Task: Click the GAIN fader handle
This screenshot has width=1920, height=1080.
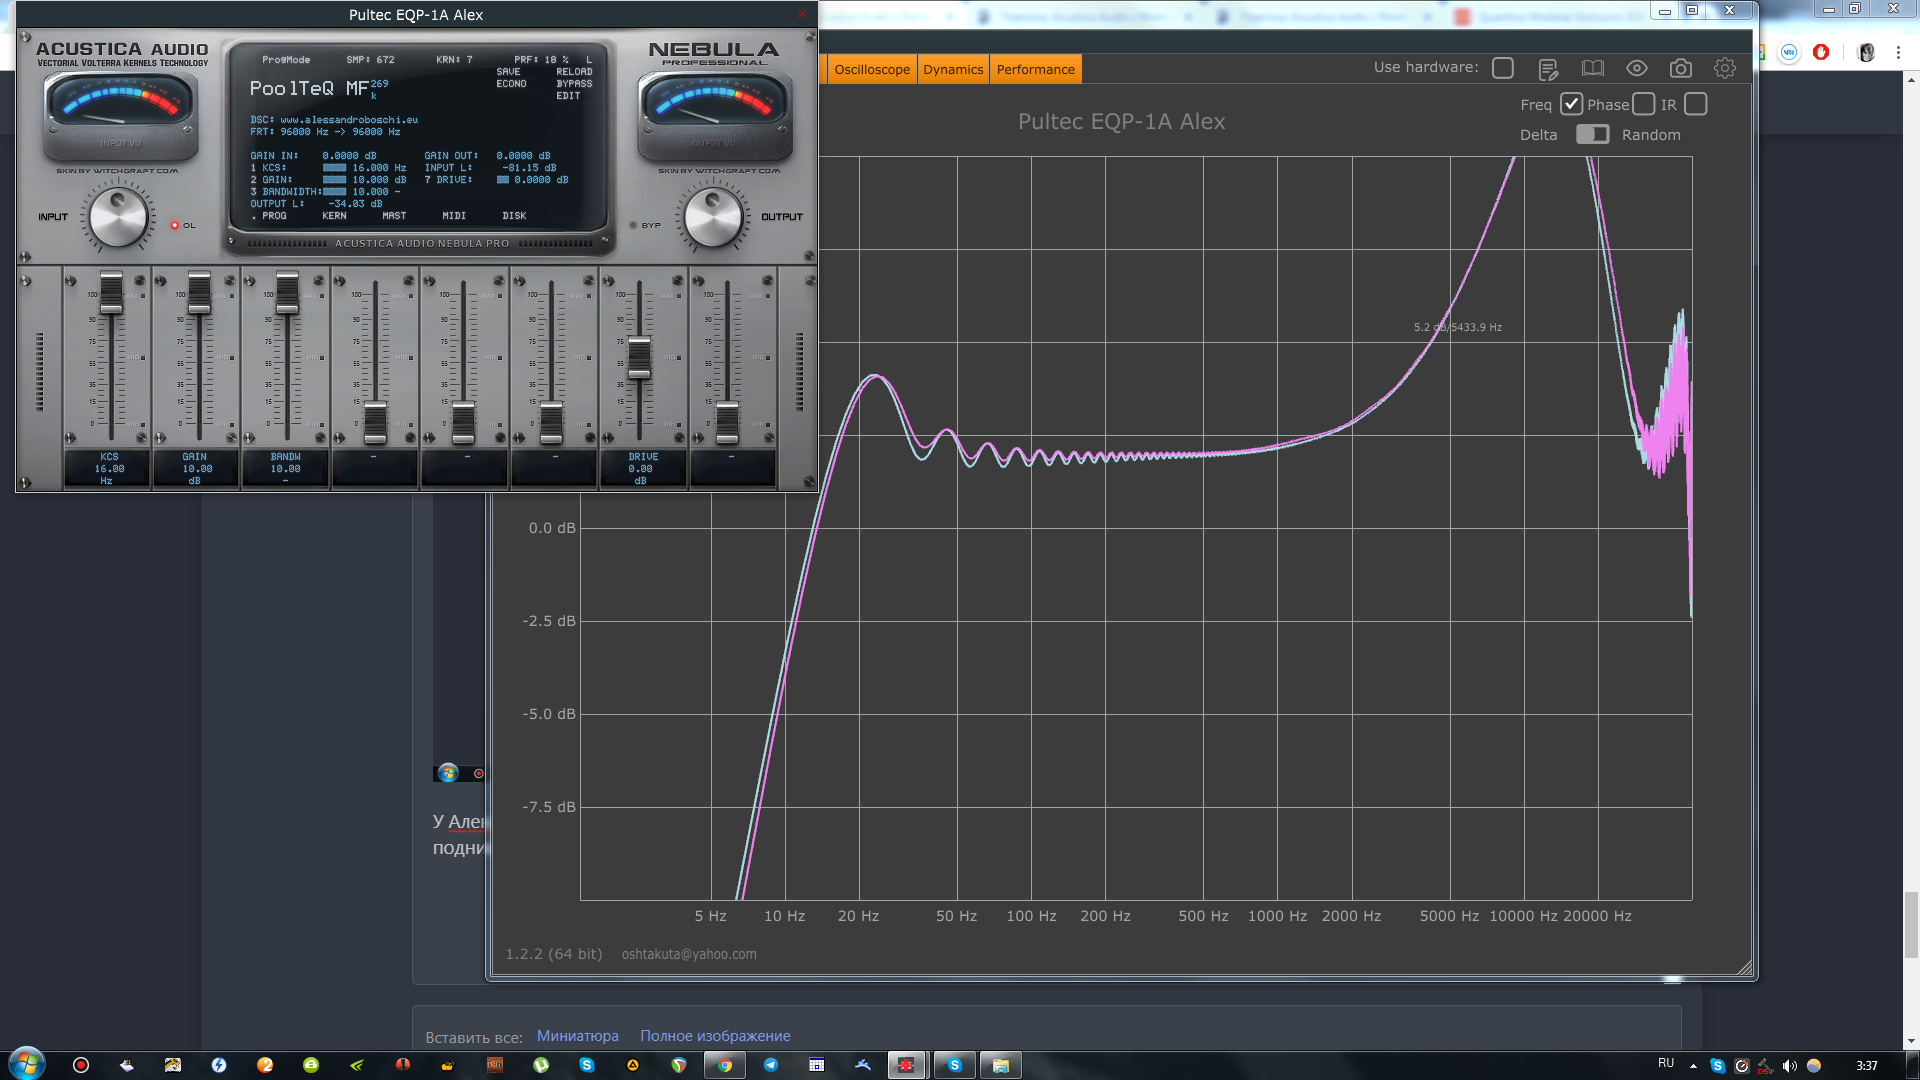Action: click(x=199, y=291)
